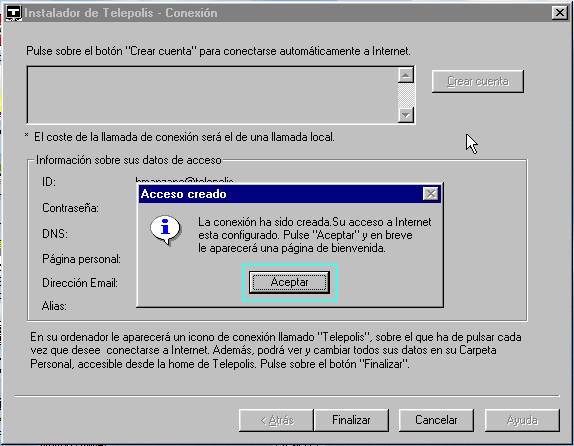Click the Página personal label
574x446 pixels.
point(81,259)
